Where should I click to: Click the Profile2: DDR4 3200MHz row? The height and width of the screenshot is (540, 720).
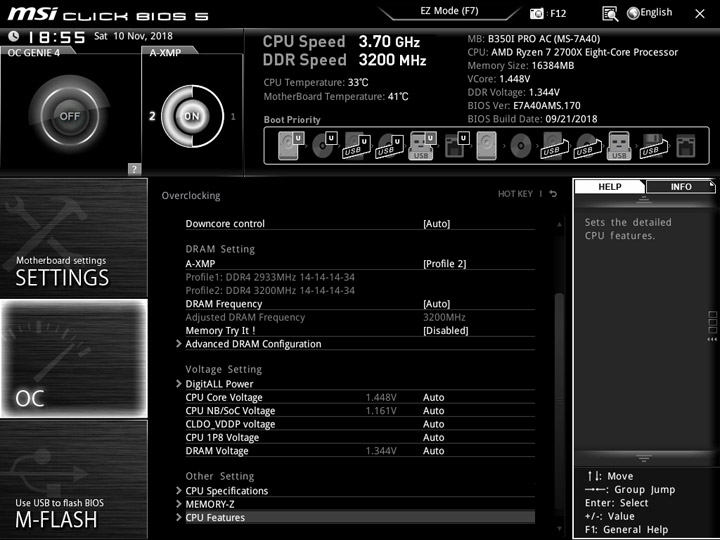pyautogui.click(x=270, y=290)
